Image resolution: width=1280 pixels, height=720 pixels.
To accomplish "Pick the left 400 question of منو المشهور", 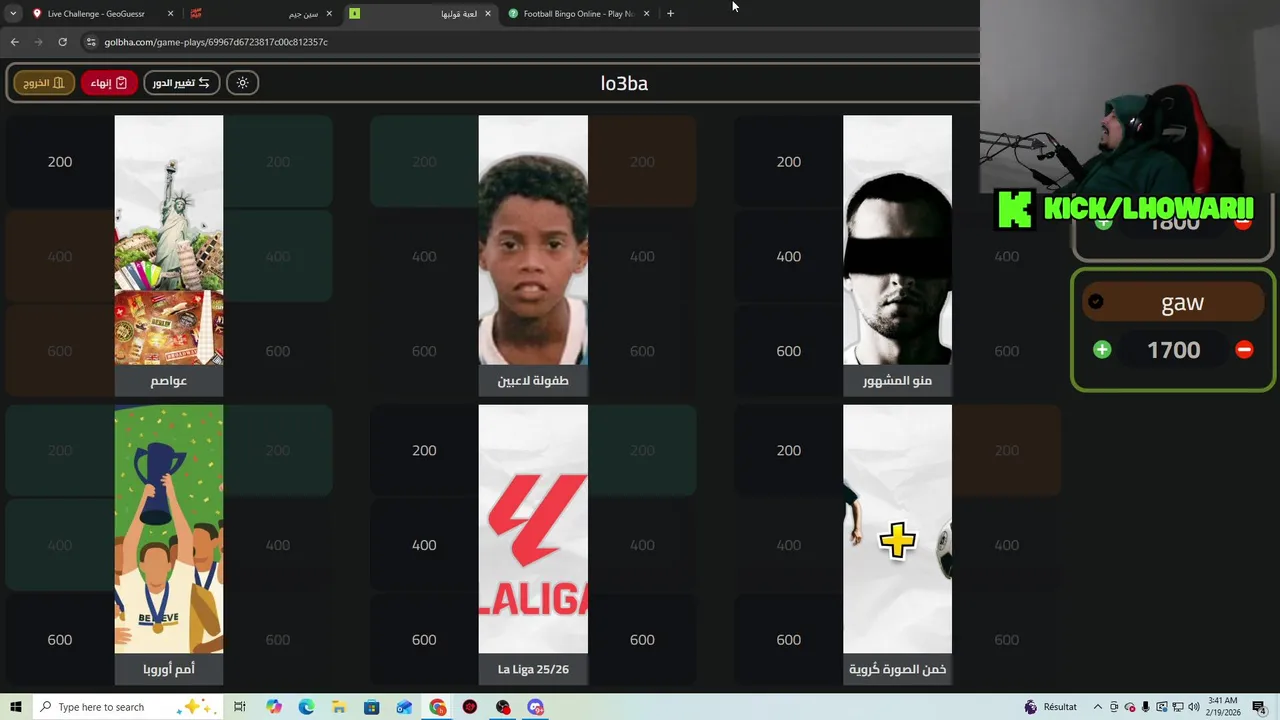I will pos(789,257).
